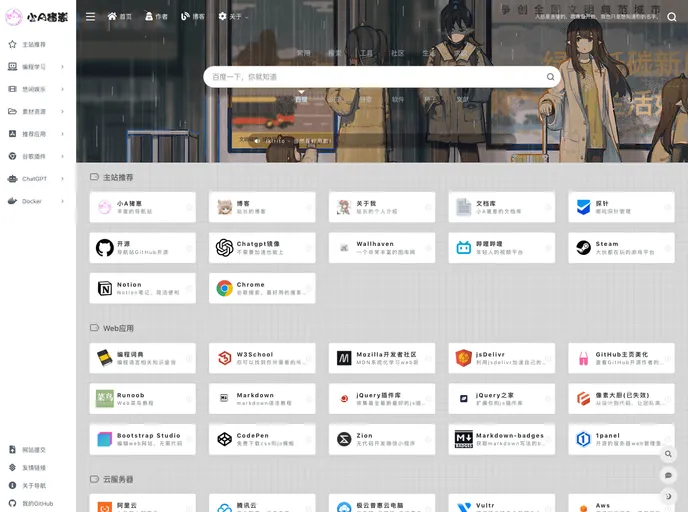Click the Runoob green logo
Image resolution: width=688 pixels, height=512 pixels.
104,398
